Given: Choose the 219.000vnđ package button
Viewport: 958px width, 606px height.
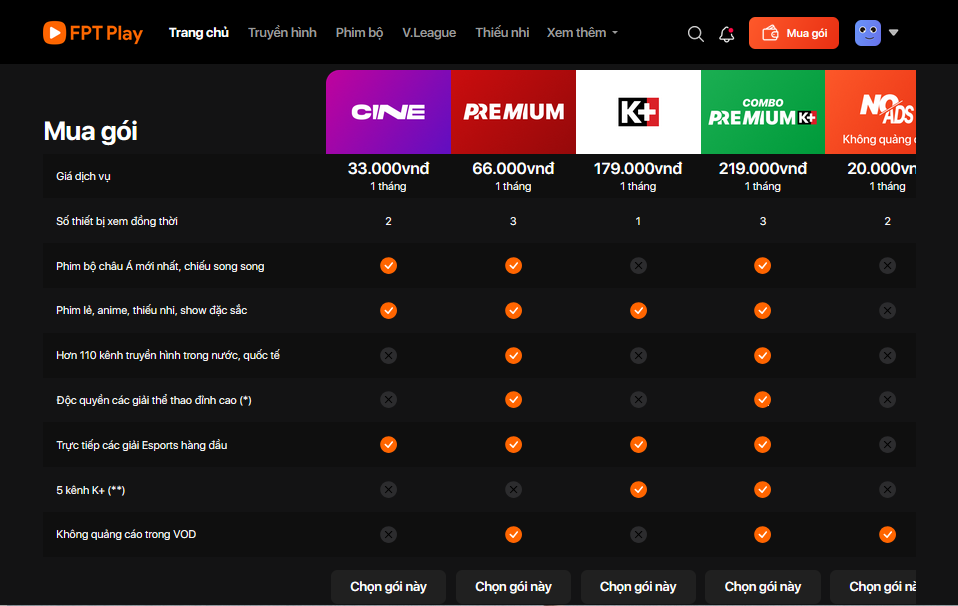Looking at the screenshot, I should click(762, 587).
